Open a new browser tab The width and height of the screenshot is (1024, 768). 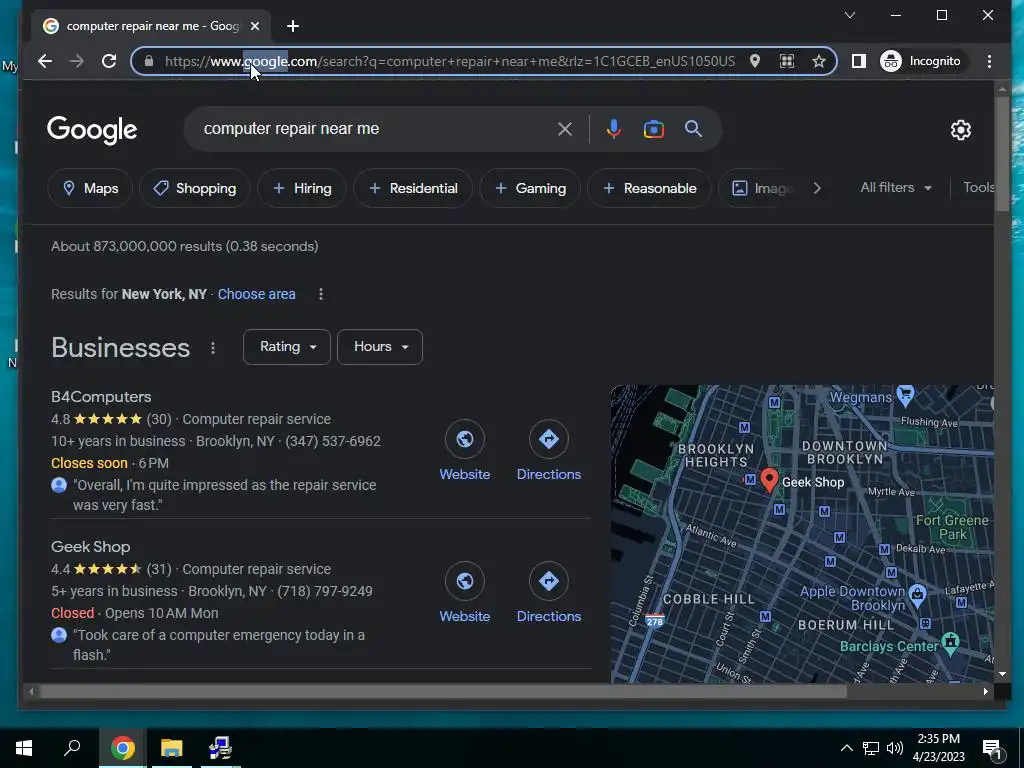click(x=293, y=26)
